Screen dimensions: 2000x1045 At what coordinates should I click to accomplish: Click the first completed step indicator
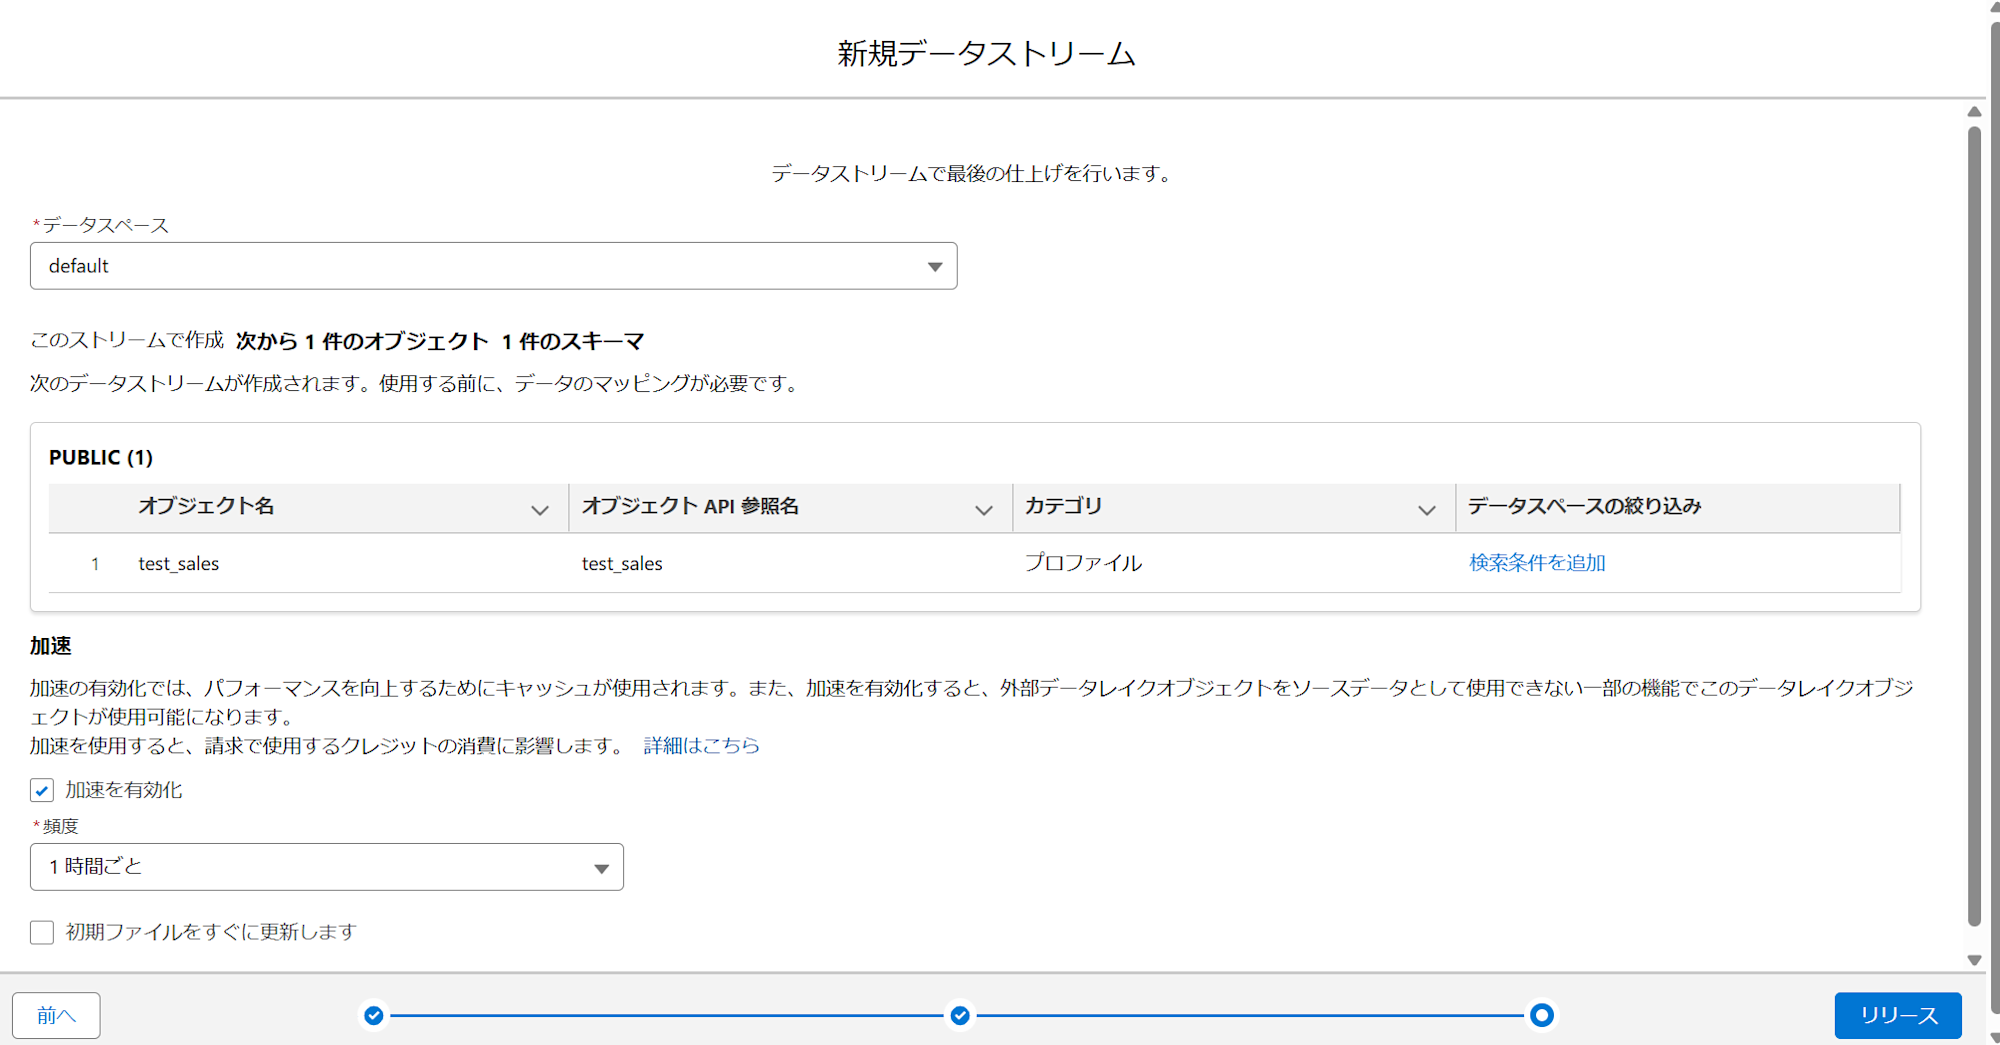click(x=374, y=1016)
